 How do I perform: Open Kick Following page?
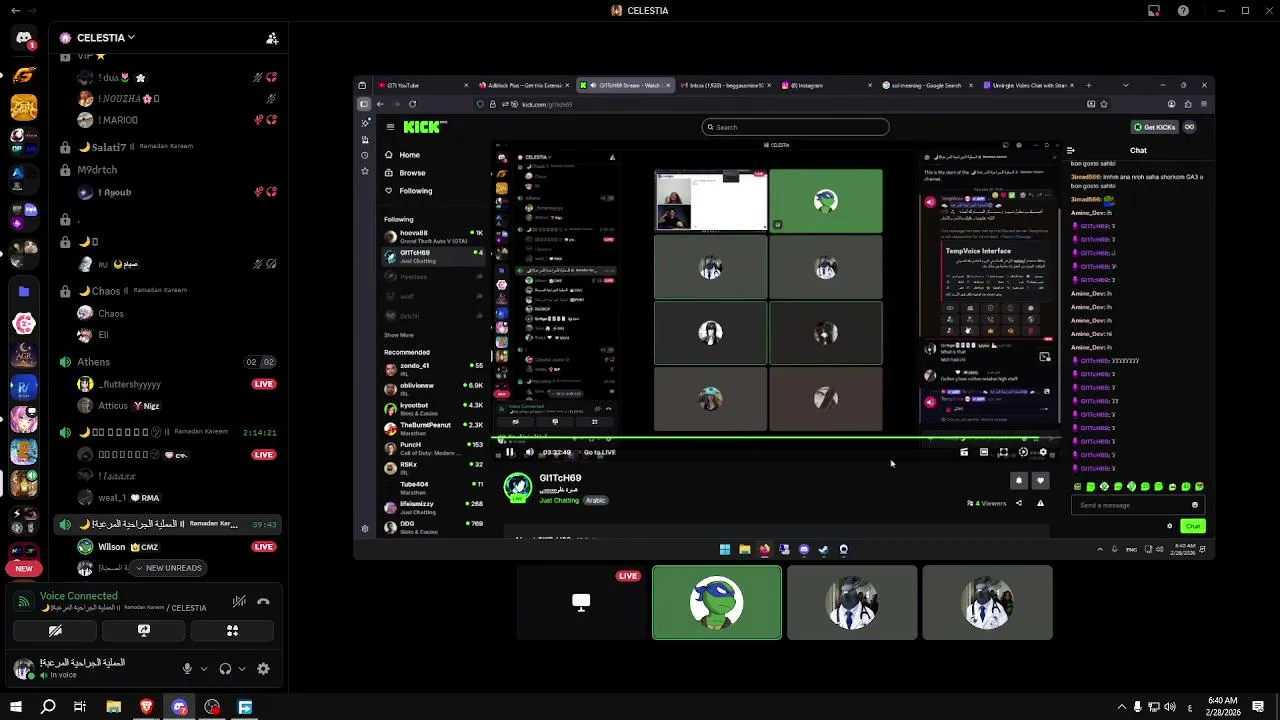click(415, 191)
